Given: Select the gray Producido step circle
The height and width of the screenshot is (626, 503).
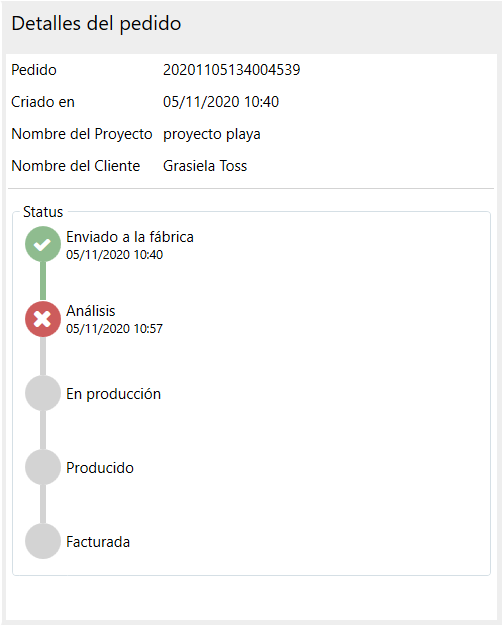Looking at the screenshot, I should click(43, 467).
